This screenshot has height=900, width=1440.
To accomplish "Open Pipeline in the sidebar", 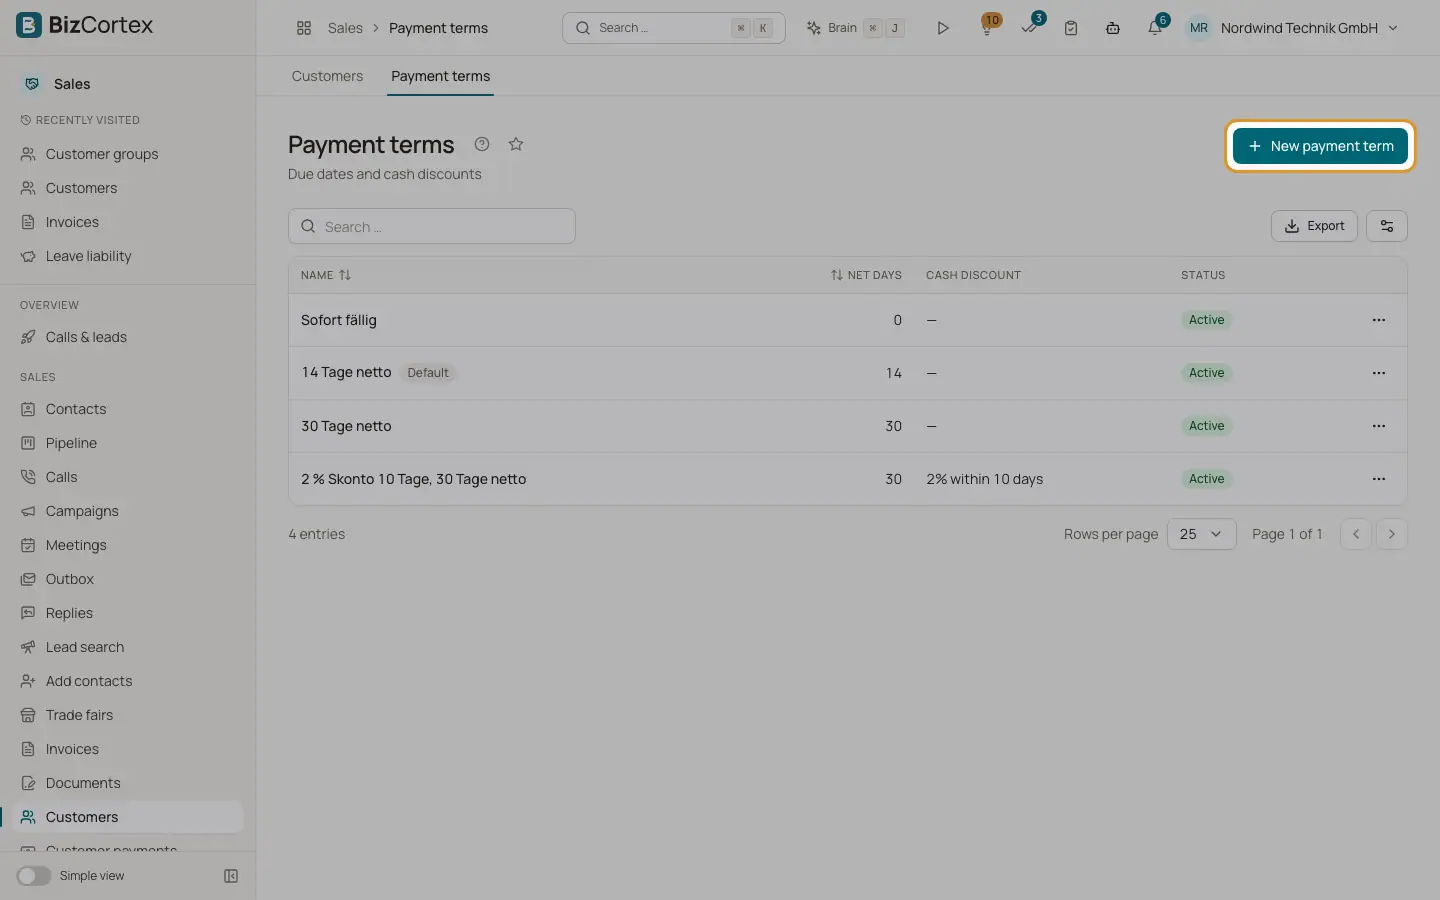I will (71, 443).
